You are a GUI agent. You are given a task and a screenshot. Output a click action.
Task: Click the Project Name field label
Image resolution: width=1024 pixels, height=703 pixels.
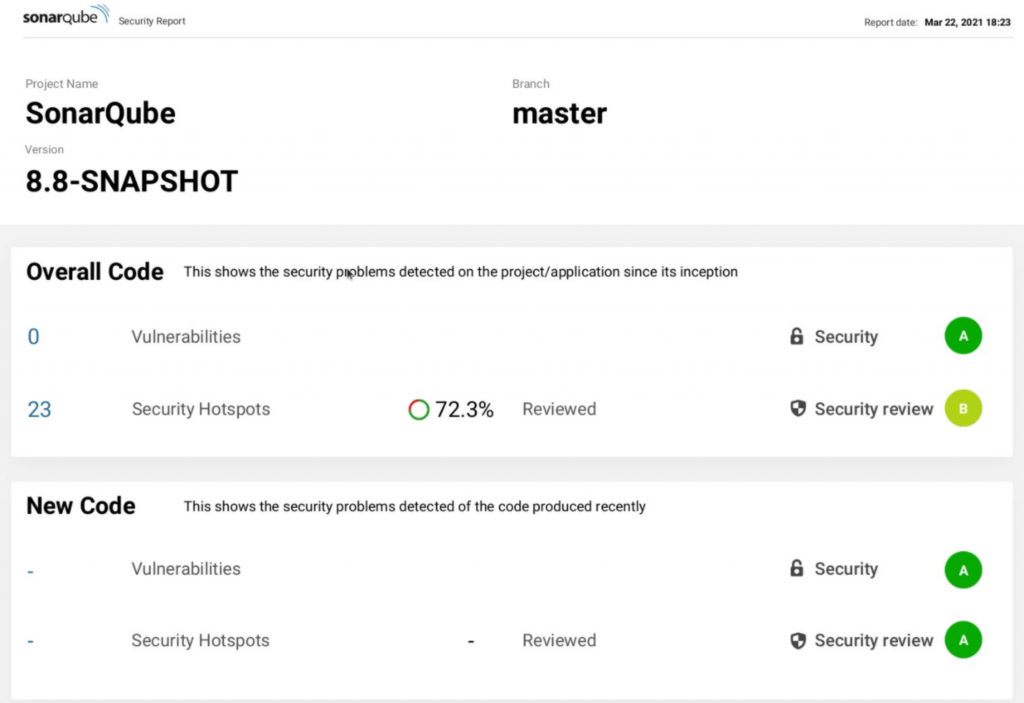(x=61, y=84)
